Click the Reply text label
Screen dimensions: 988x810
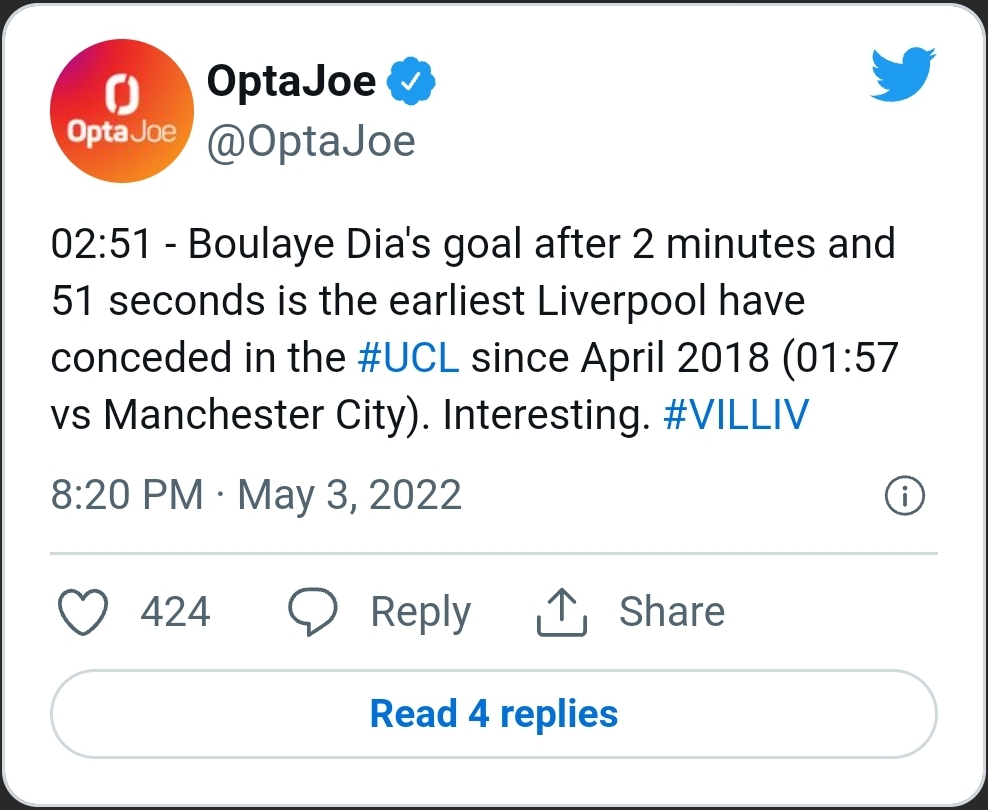pyautogui.click(x=420, y=612)
